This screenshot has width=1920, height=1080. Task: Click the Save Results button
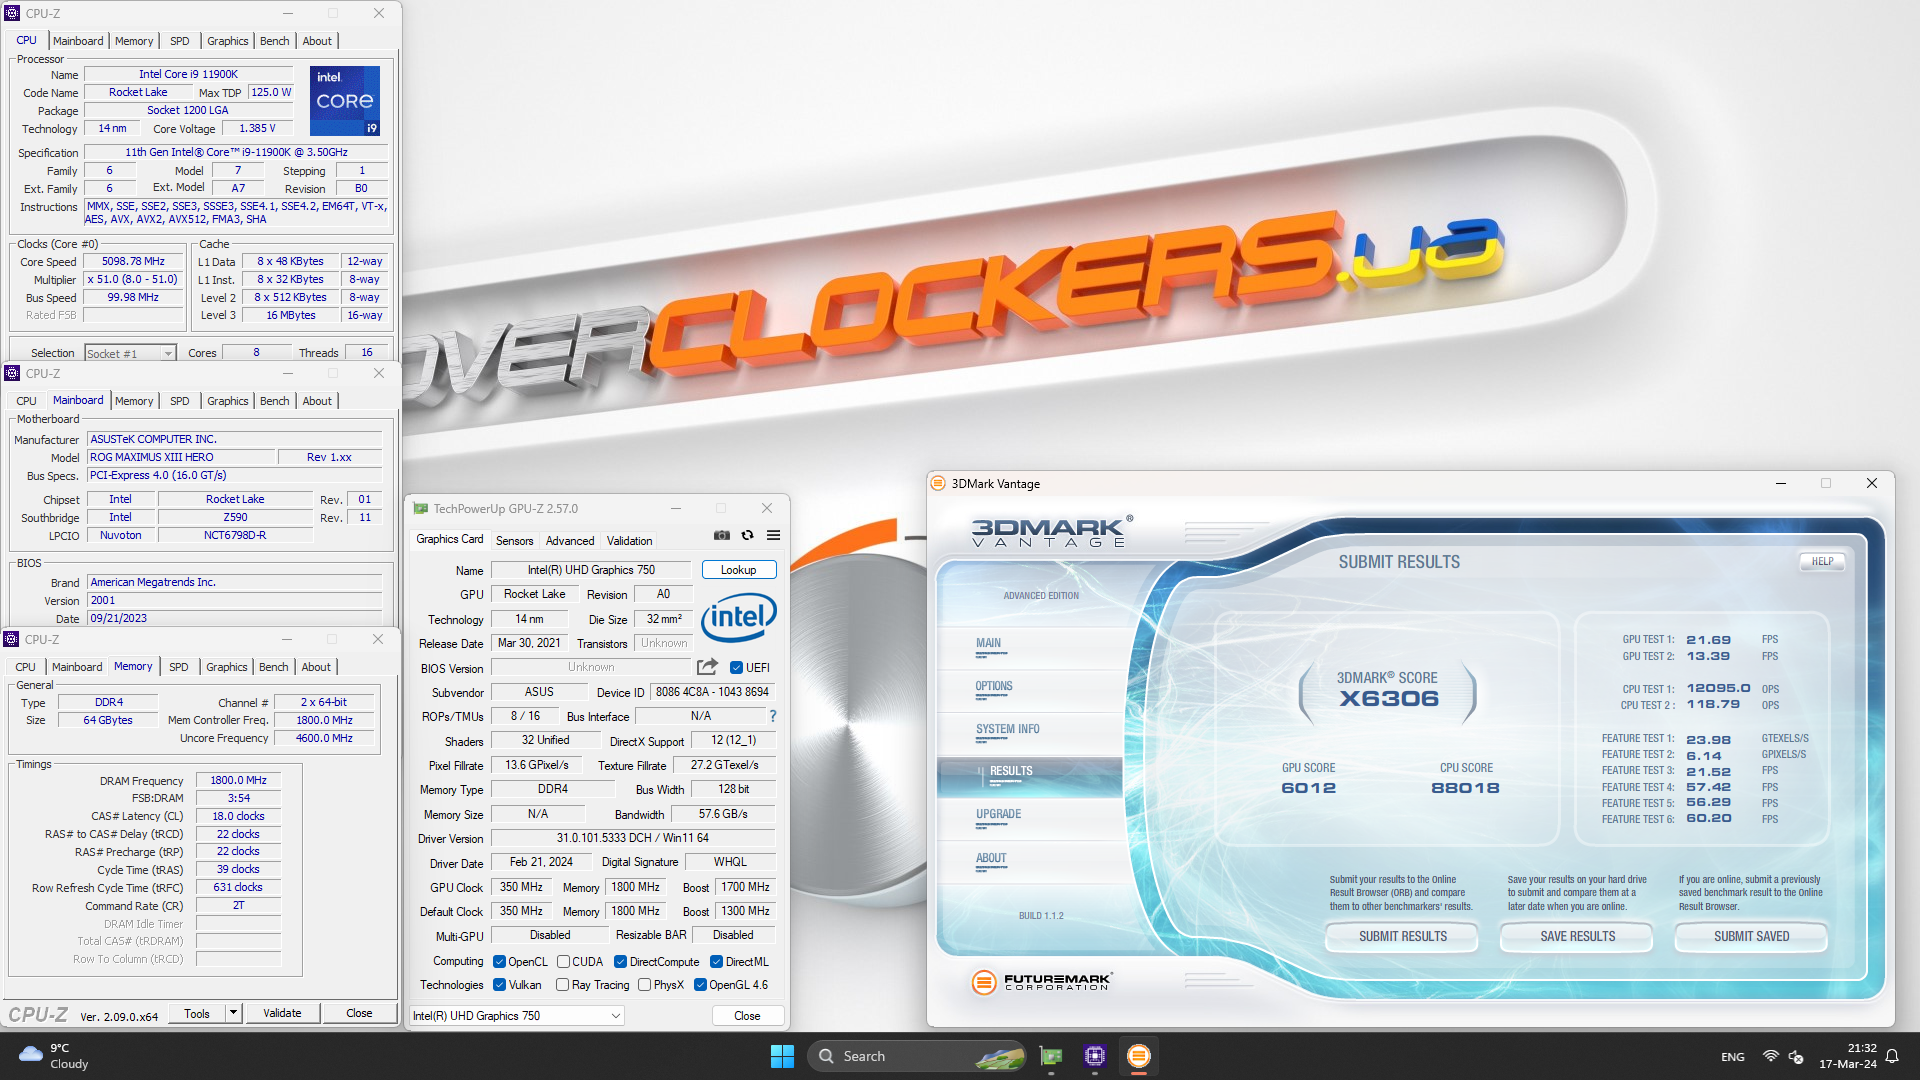click(1577, 937)
